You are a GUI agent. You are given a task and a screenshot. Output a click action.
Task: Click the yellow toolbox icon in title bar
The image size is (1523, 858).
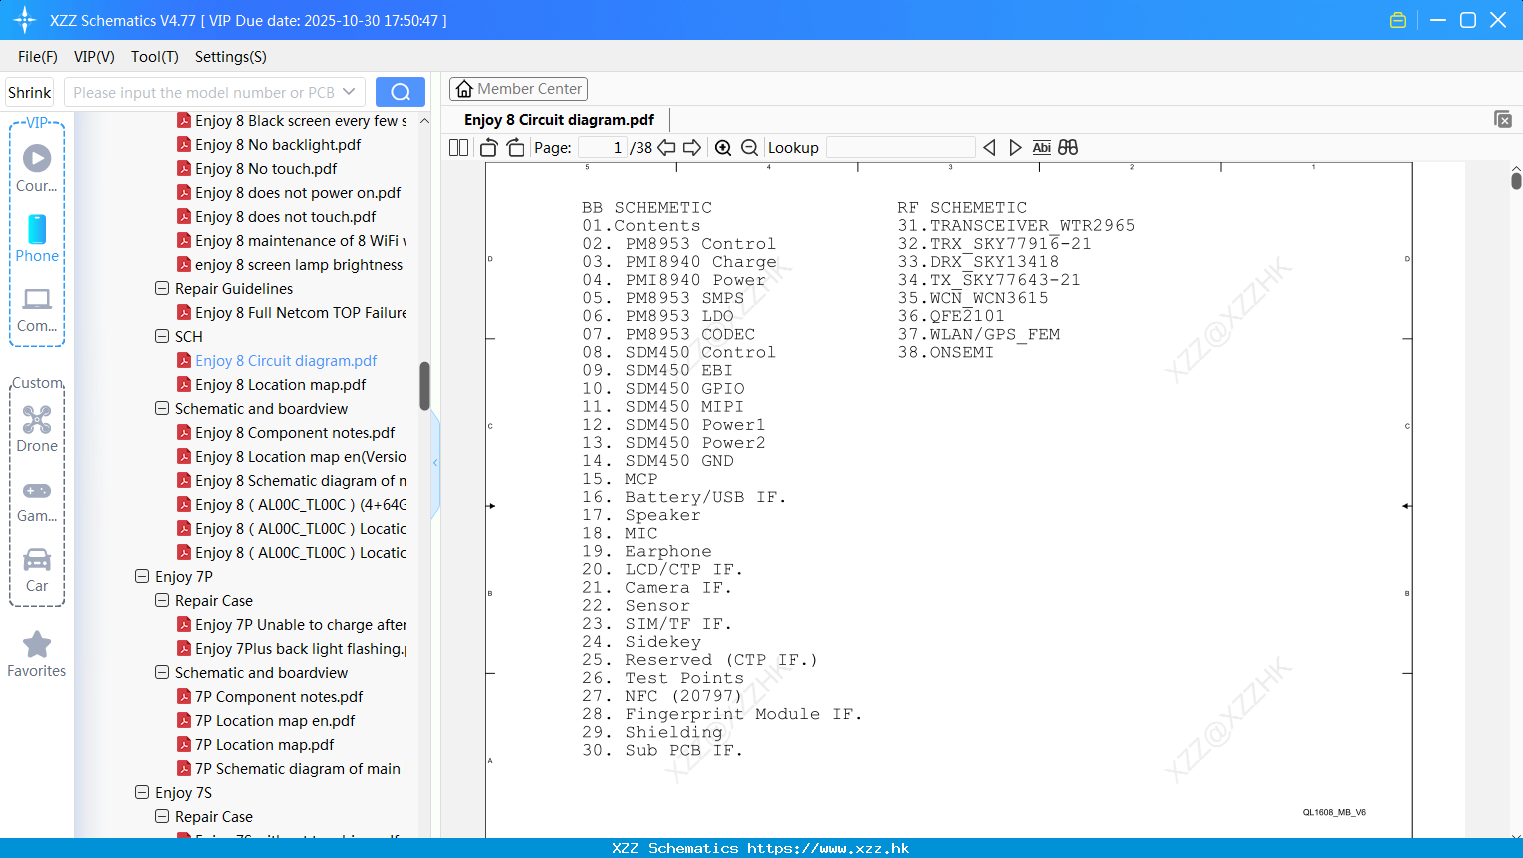(x=1398, y=20)
